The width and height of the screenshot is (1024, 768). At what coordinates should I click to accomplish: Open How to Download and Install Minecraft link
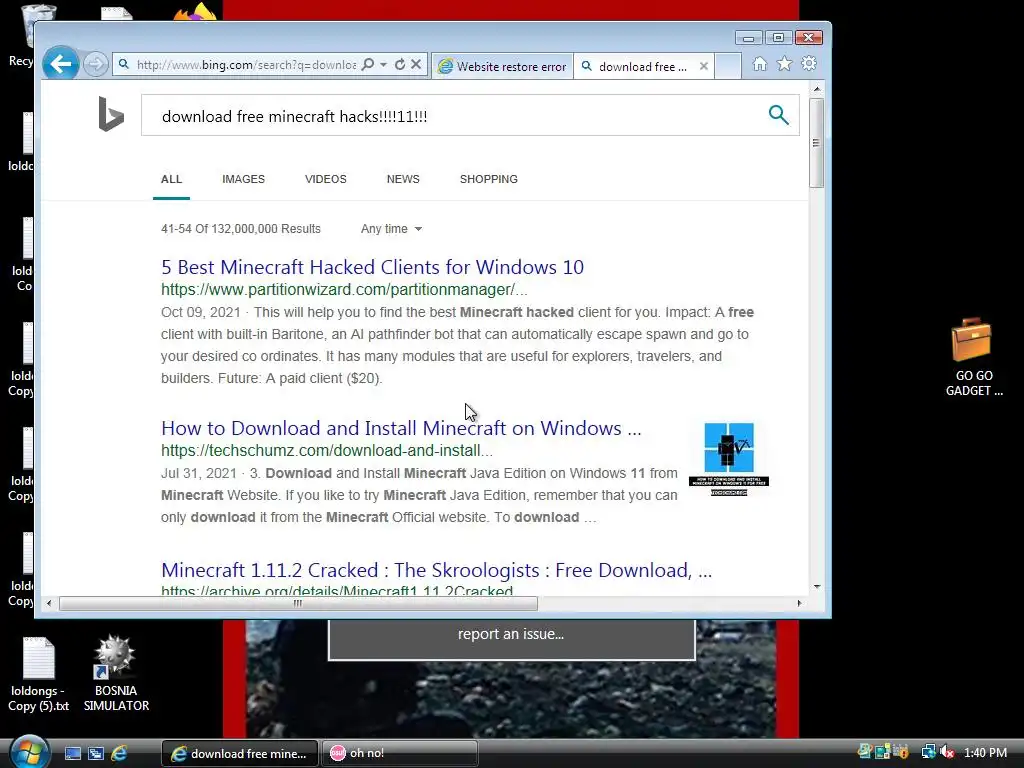[x=401, y=428]
